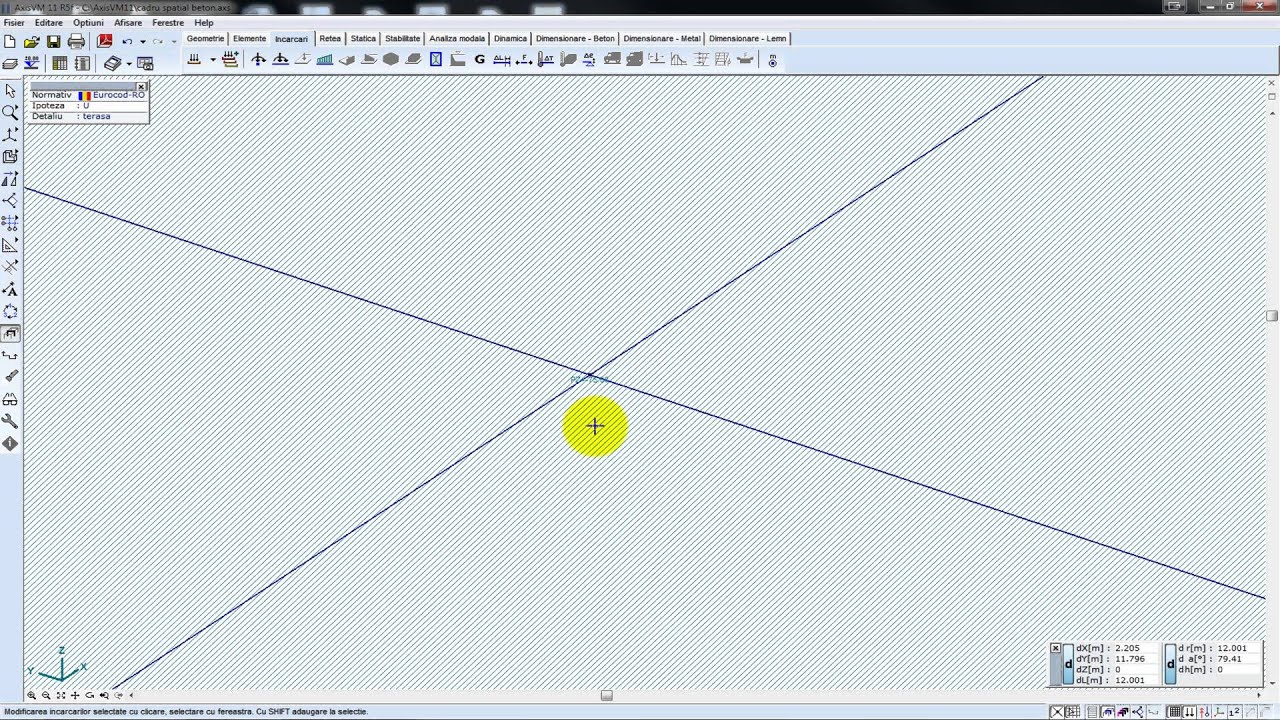Switch to Dimensionare - Lemn tab
The width and height of the screenshot is (1280, 720).
point(747,38)
